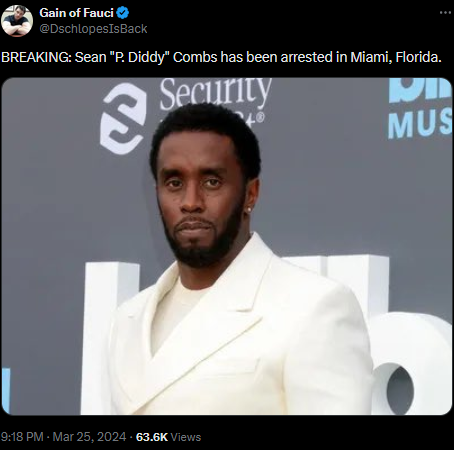The width and height of the screenshot is (454, 450).
Task: Visit the @DschlopesIsBack handle link
Action: [93, 29]
